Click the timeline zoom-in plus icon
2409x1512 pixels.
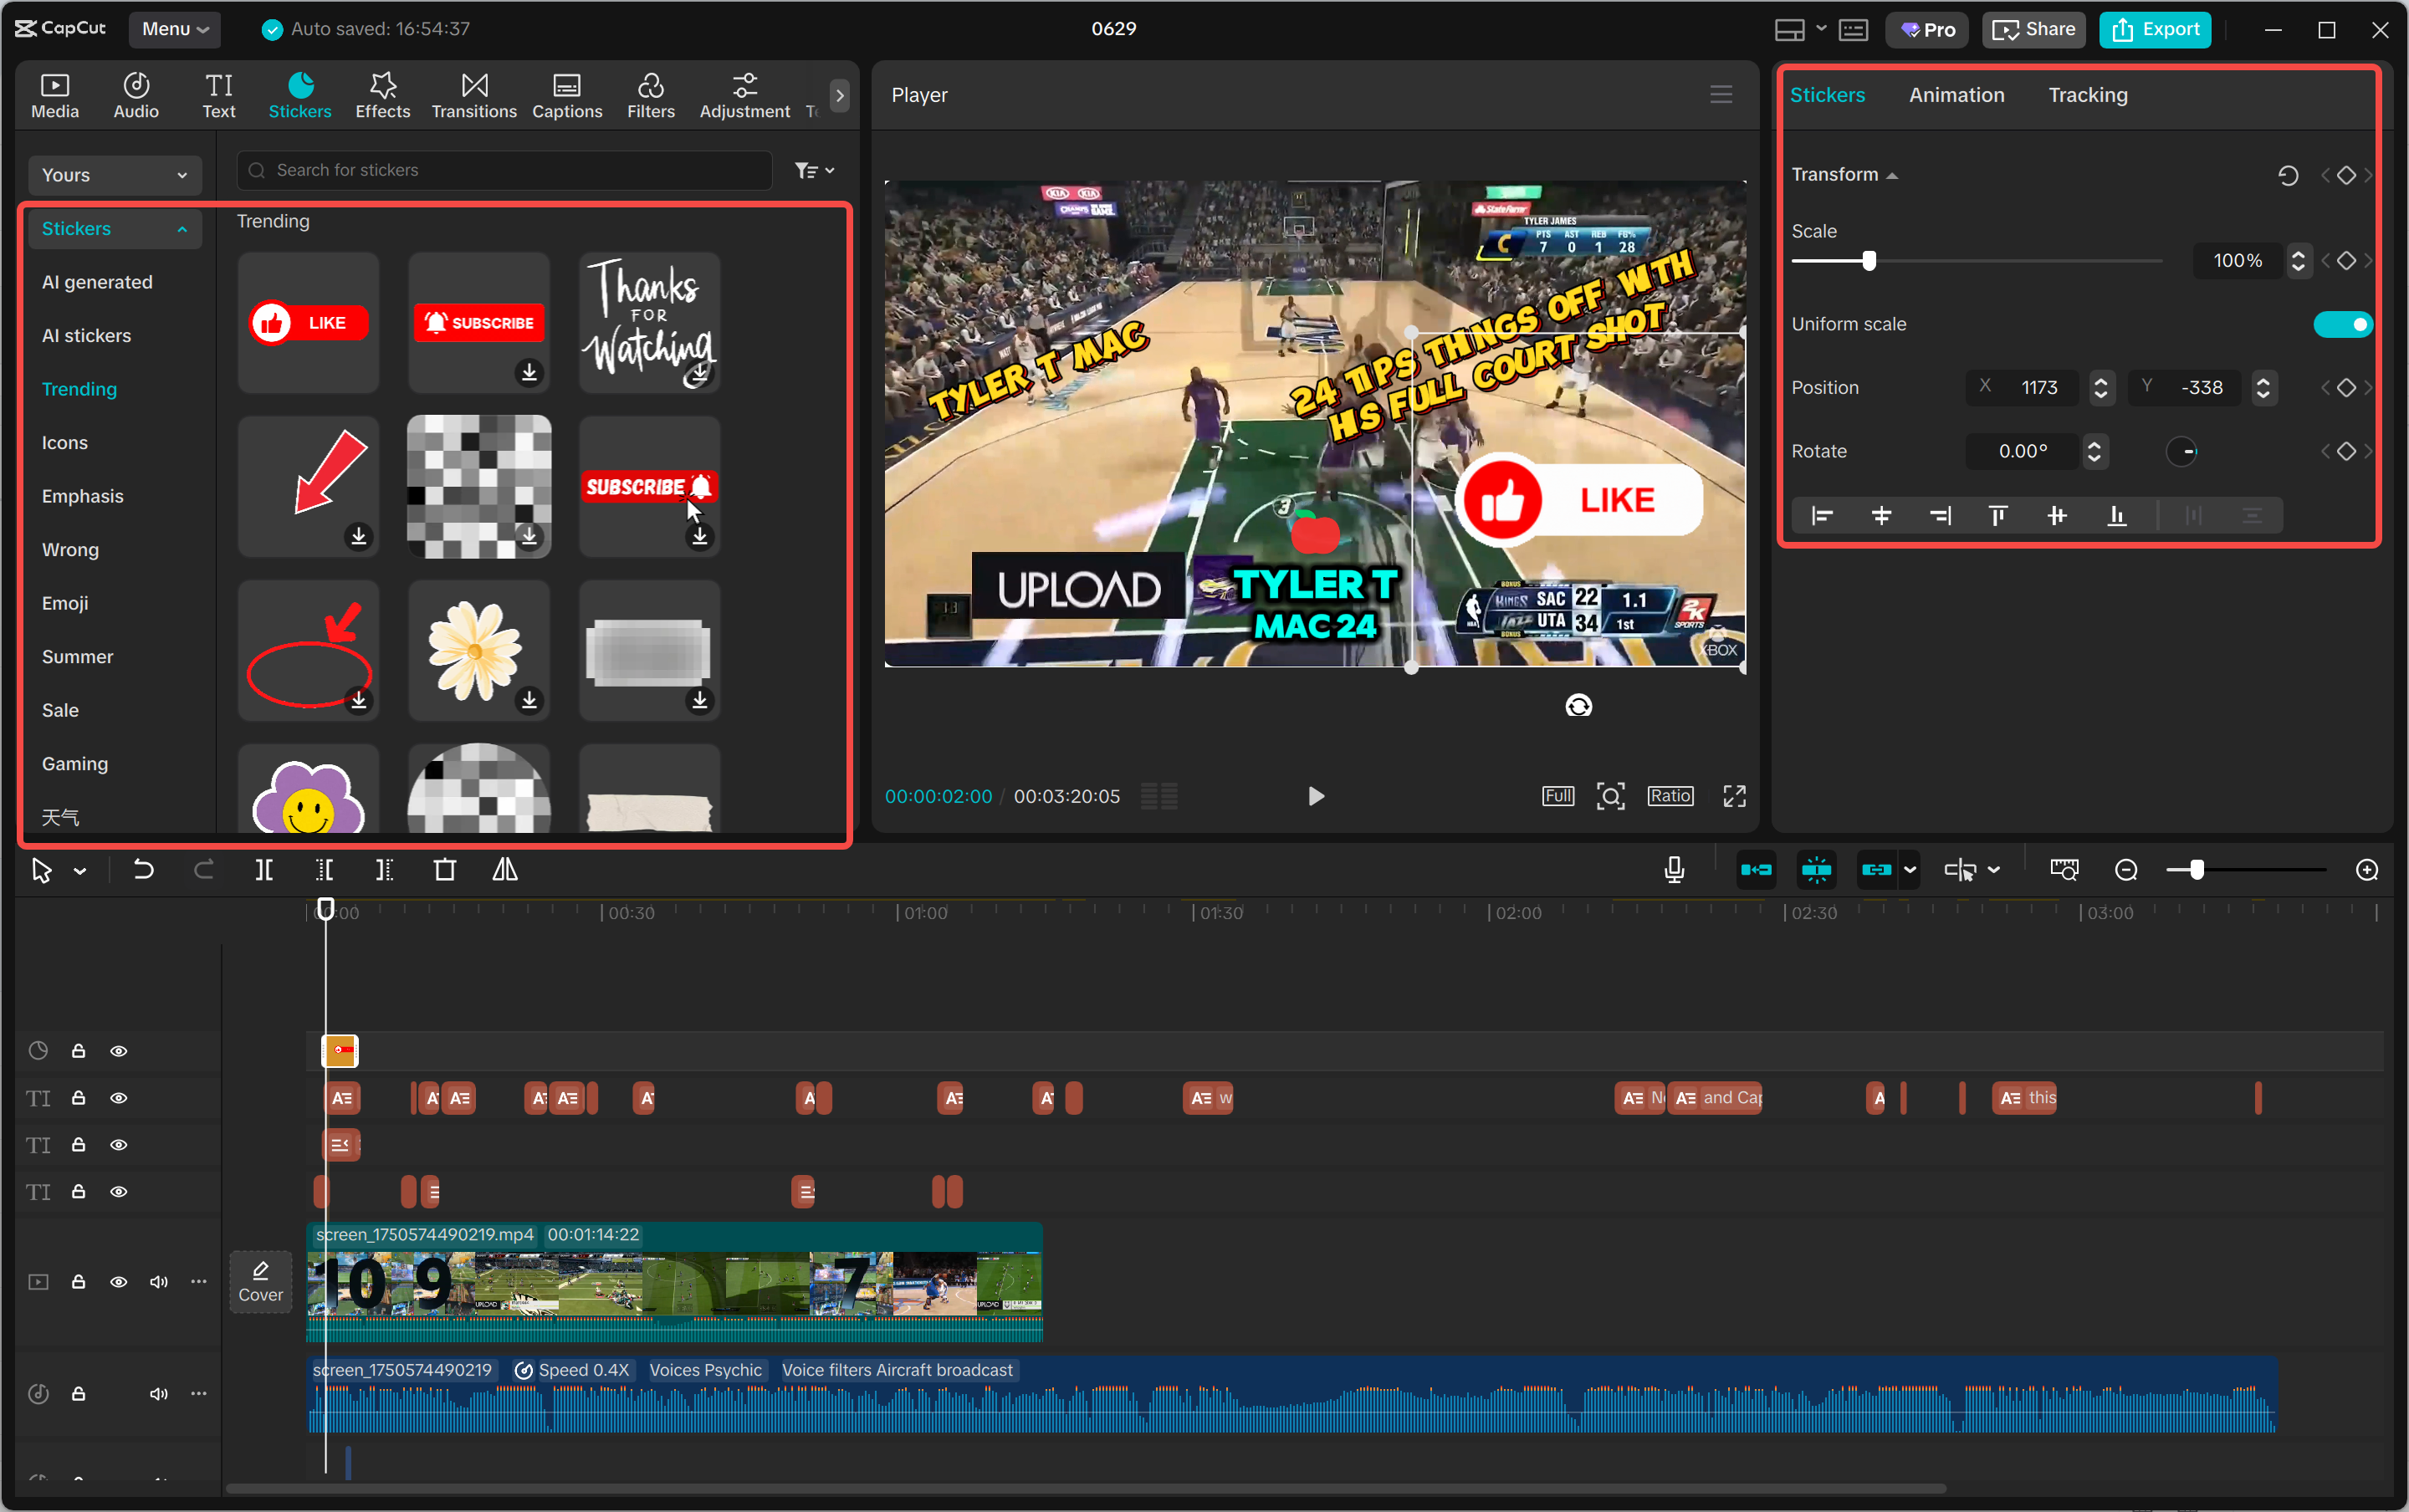coord(2366,870)
